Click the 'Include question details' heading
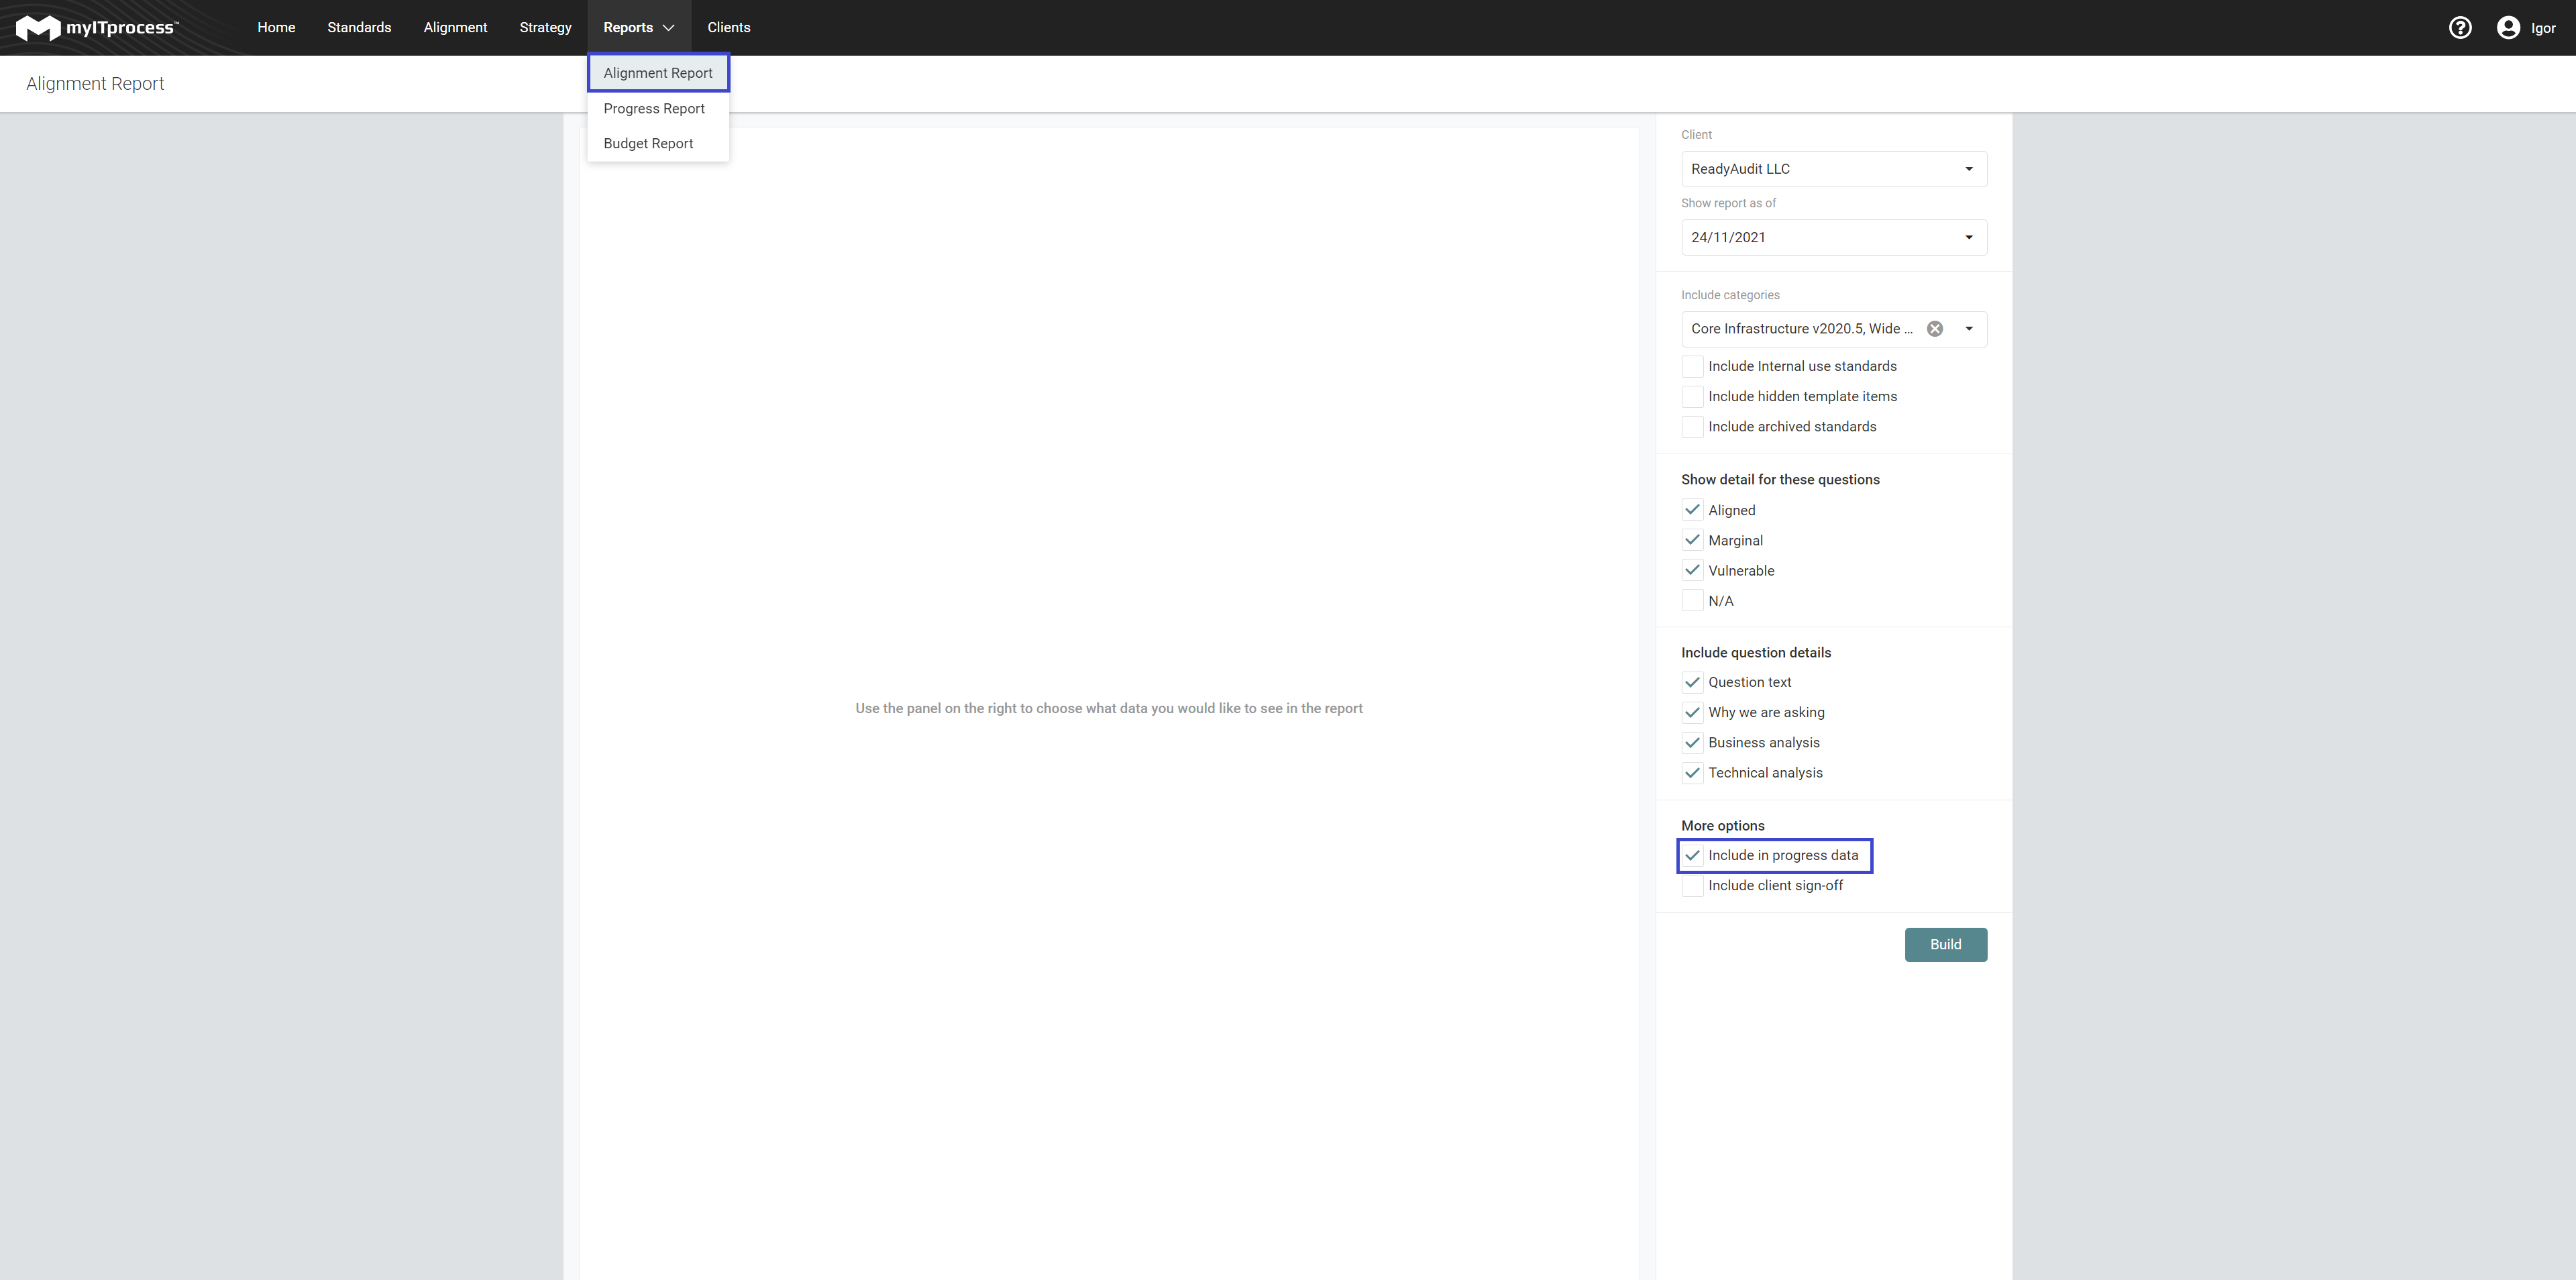This screenshot has width=2576, height=1280. [x=1756, y=653]
